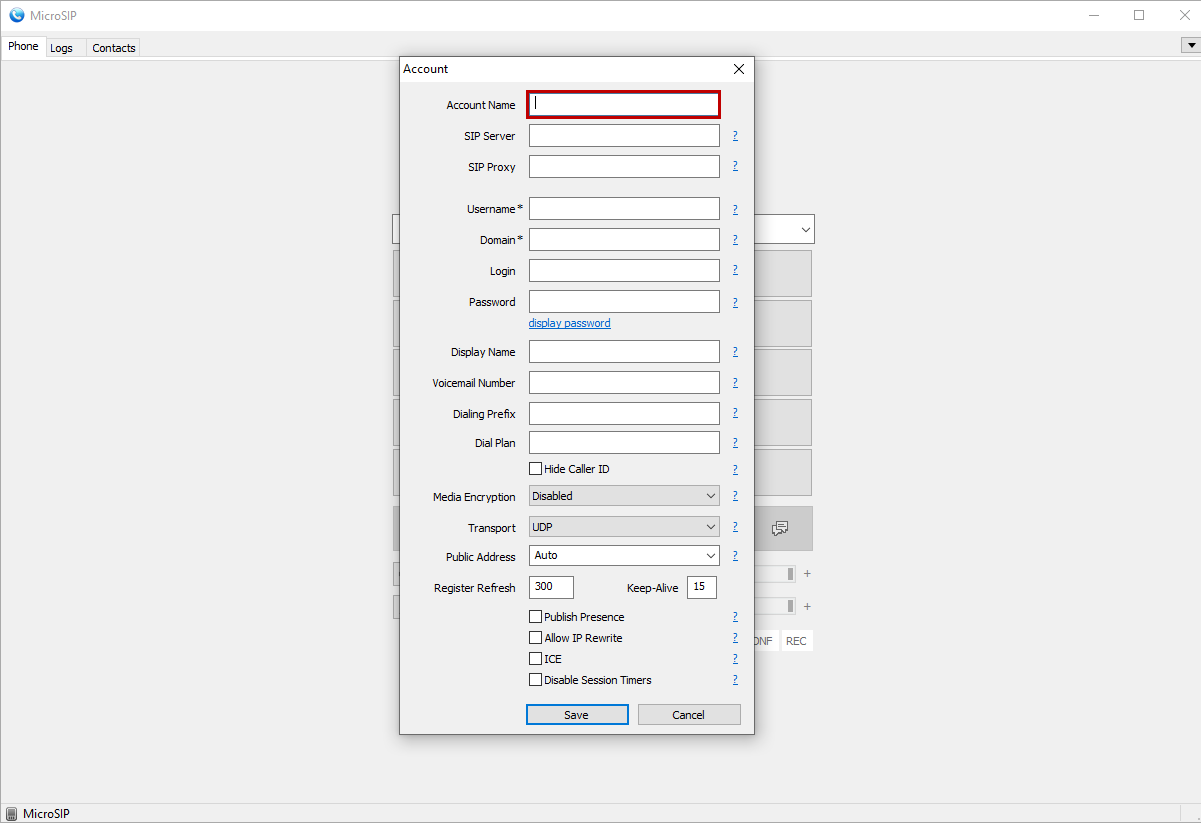Viewport: 1201px width, 823px height.
Task: Switch to the Logs tab
Action: pos(62,48)
